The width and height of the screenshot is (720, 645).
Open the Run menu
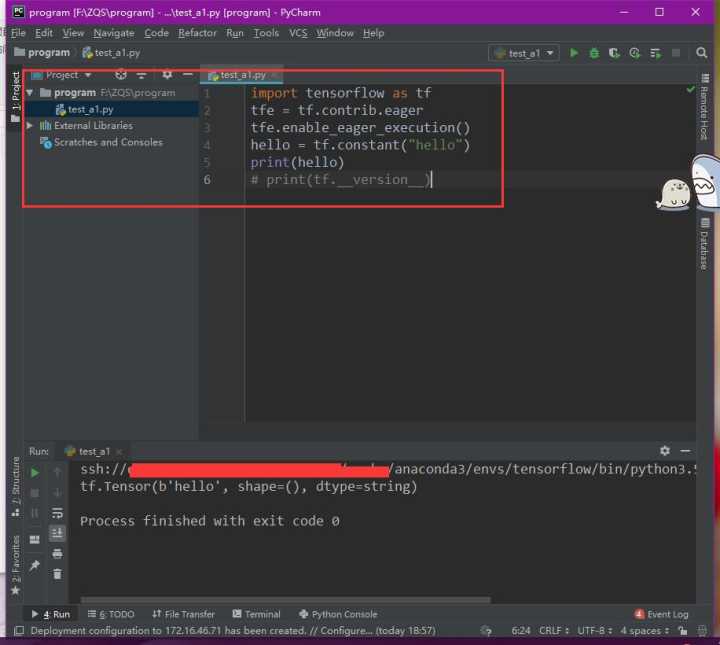(235, 33)
